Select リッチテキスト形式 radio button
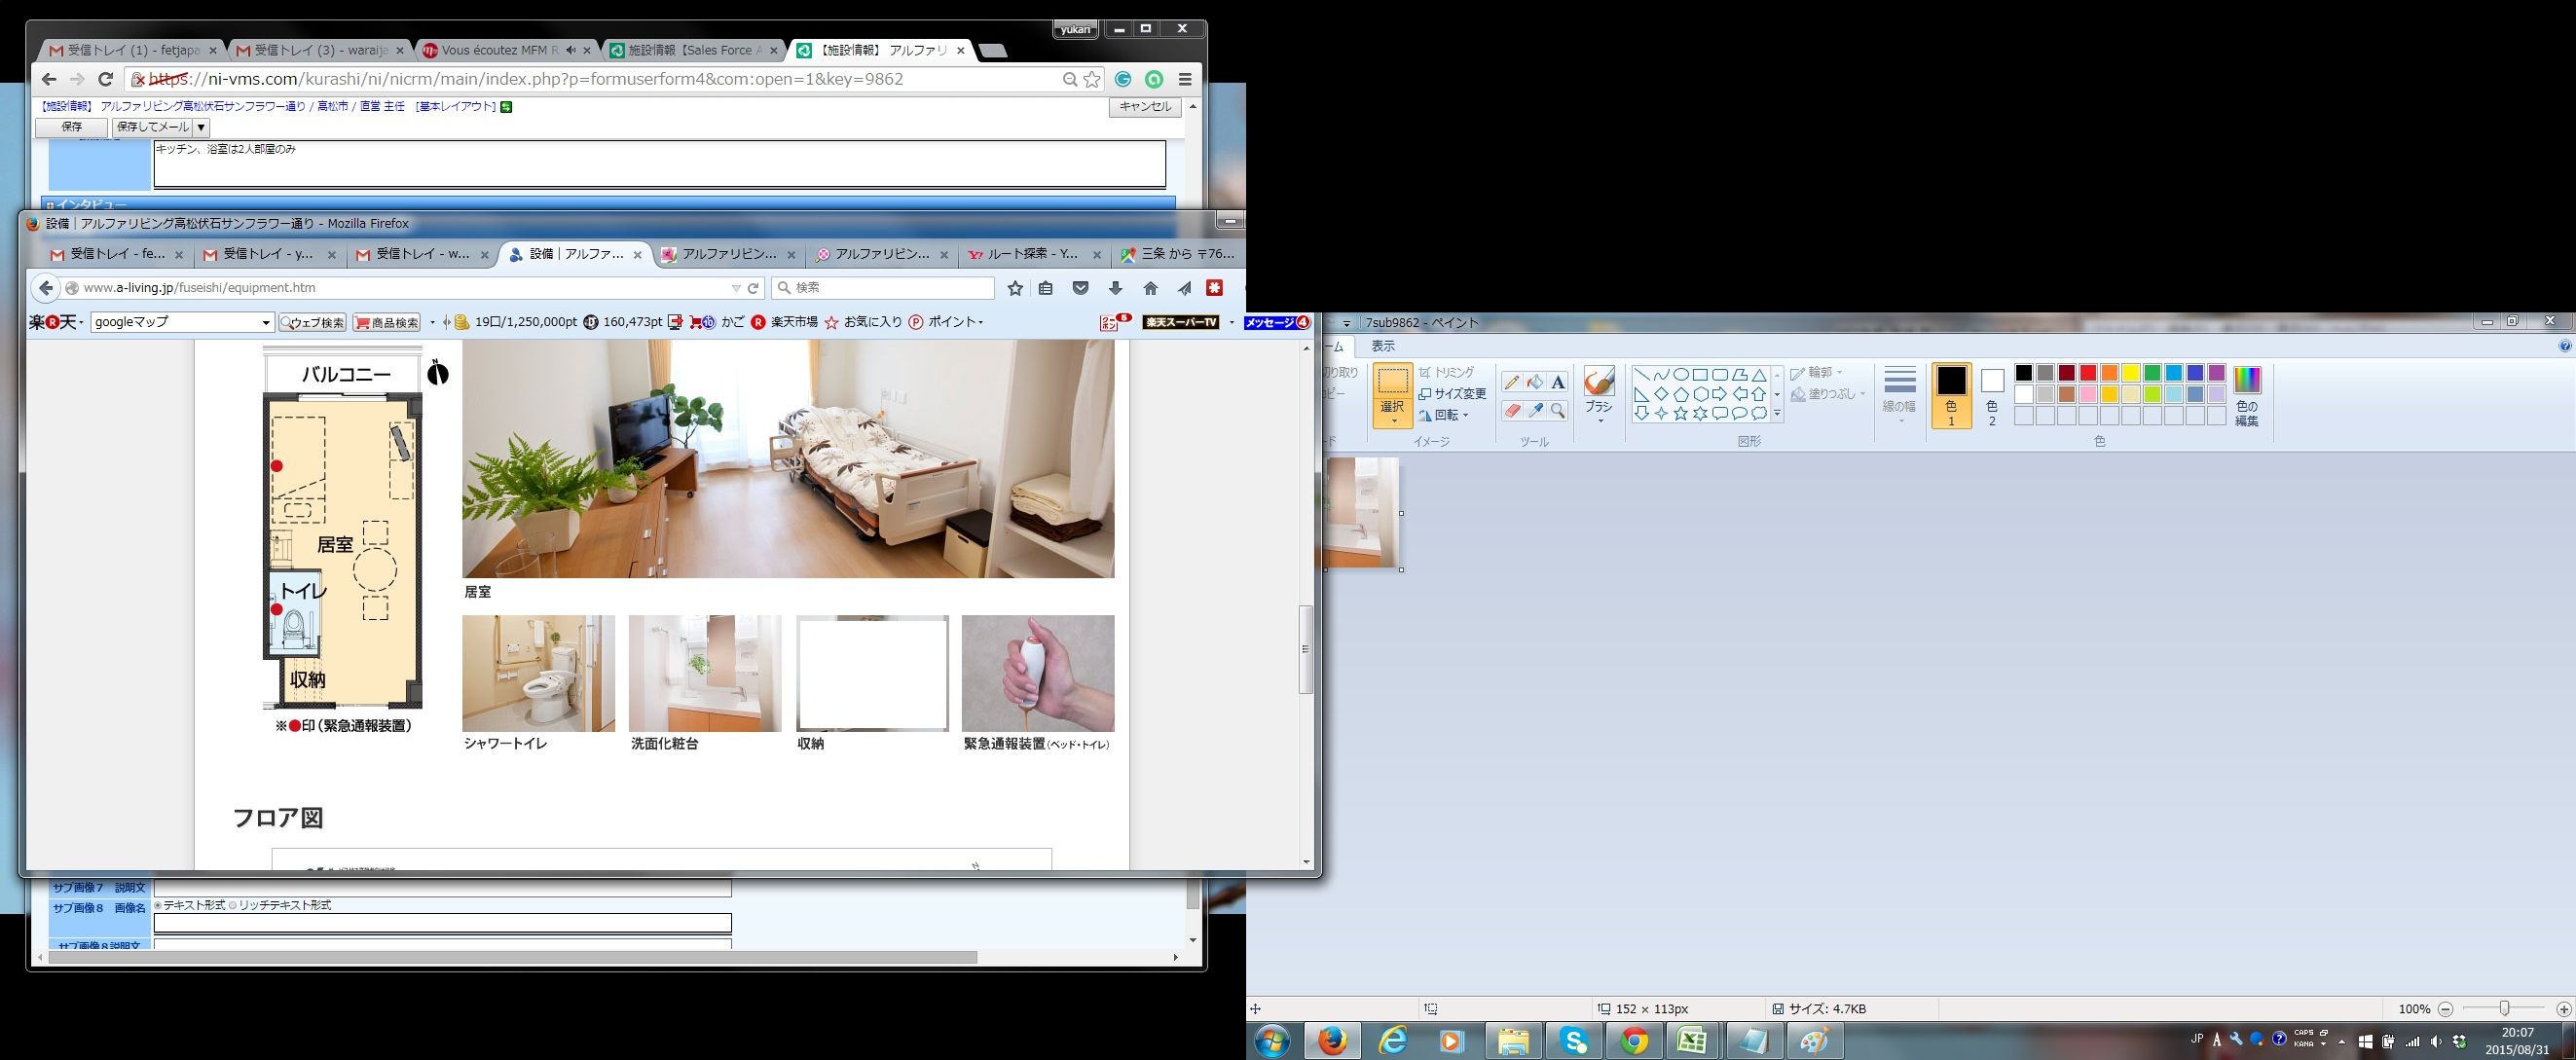This screenshot has width=2576, height=1060. 233,906
